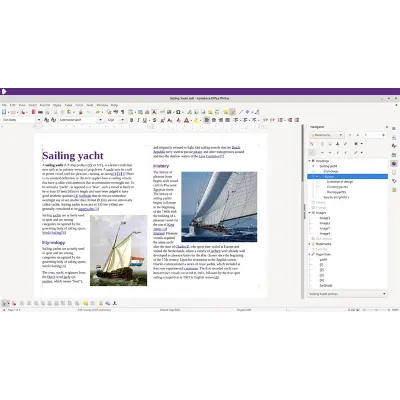Open the Styles menu

point(57,105)
